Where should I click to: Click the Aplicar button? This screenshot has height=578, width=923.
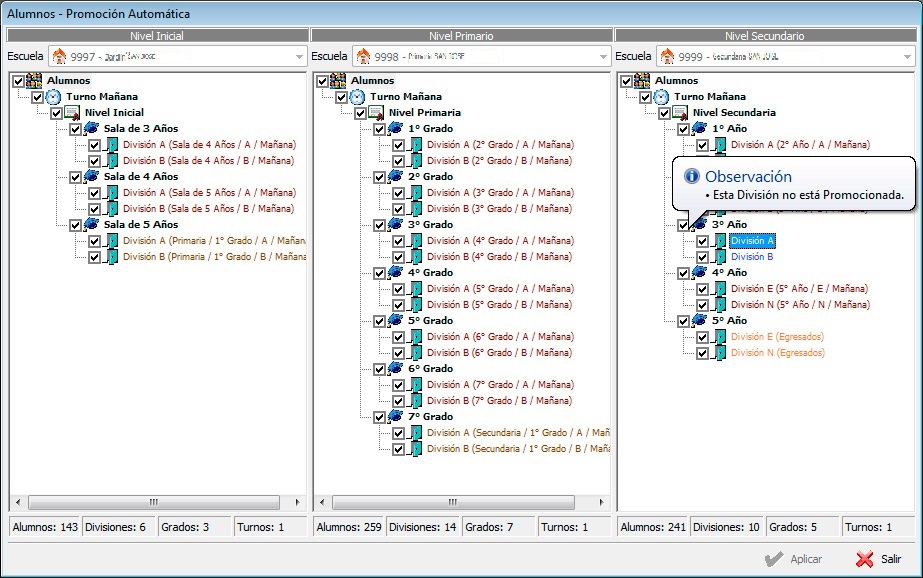pos(793,559)
